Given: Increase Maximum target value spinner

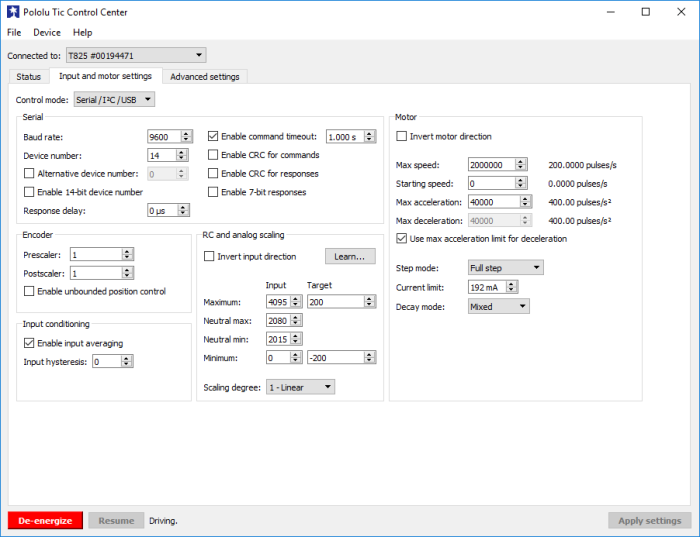Looking at the screenshot, I should pyautogui.click(x=369, y=299).
